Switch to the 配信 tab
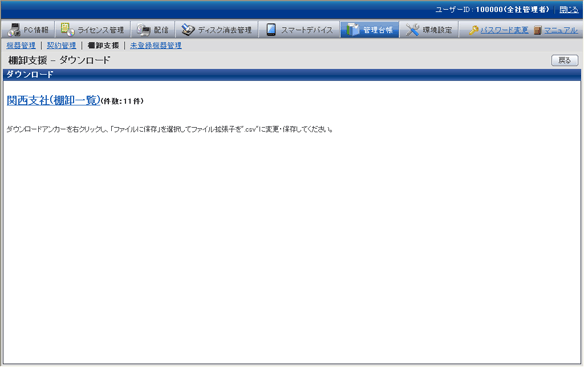 153,30
